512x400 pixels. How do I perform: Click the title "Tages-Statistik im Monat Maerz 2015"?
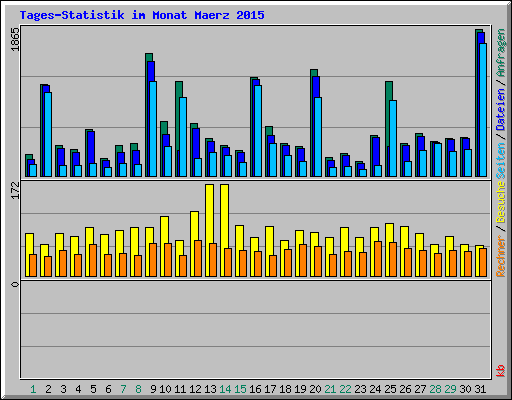coord(142,15)
